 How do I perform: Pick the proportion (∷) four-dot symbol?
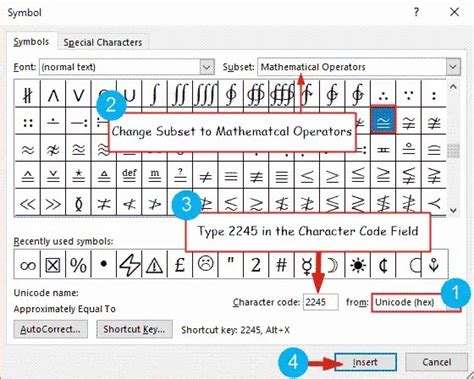[x=28, y=121]
